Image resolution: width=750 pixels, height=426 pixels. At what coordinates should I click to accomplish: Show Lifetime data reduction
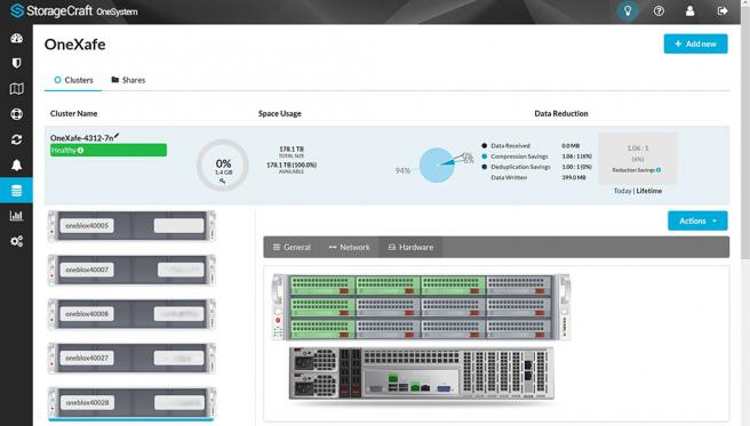(649, 190)
